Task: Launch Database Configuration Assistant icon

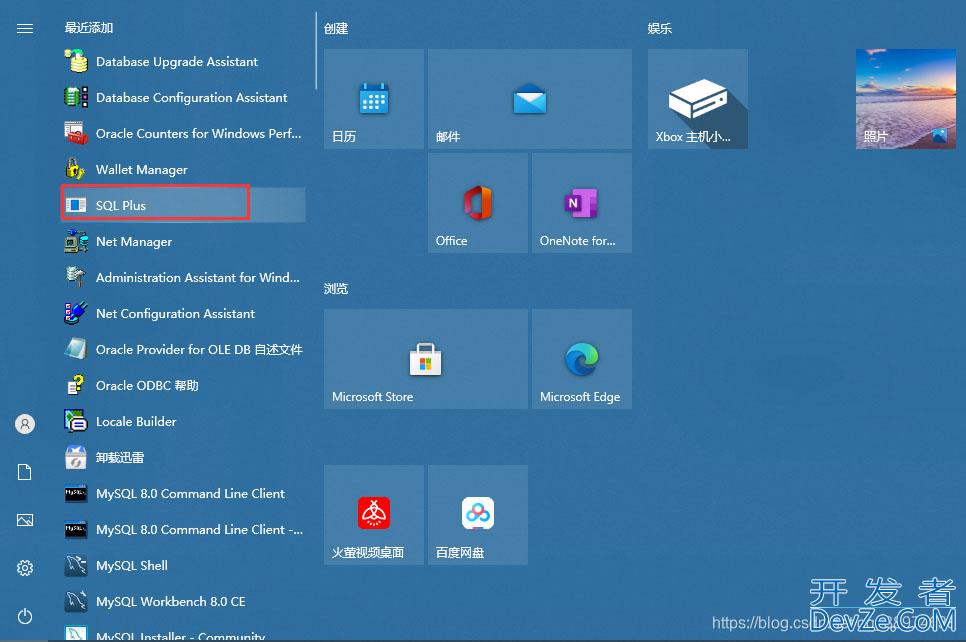Action: point(76,97)
